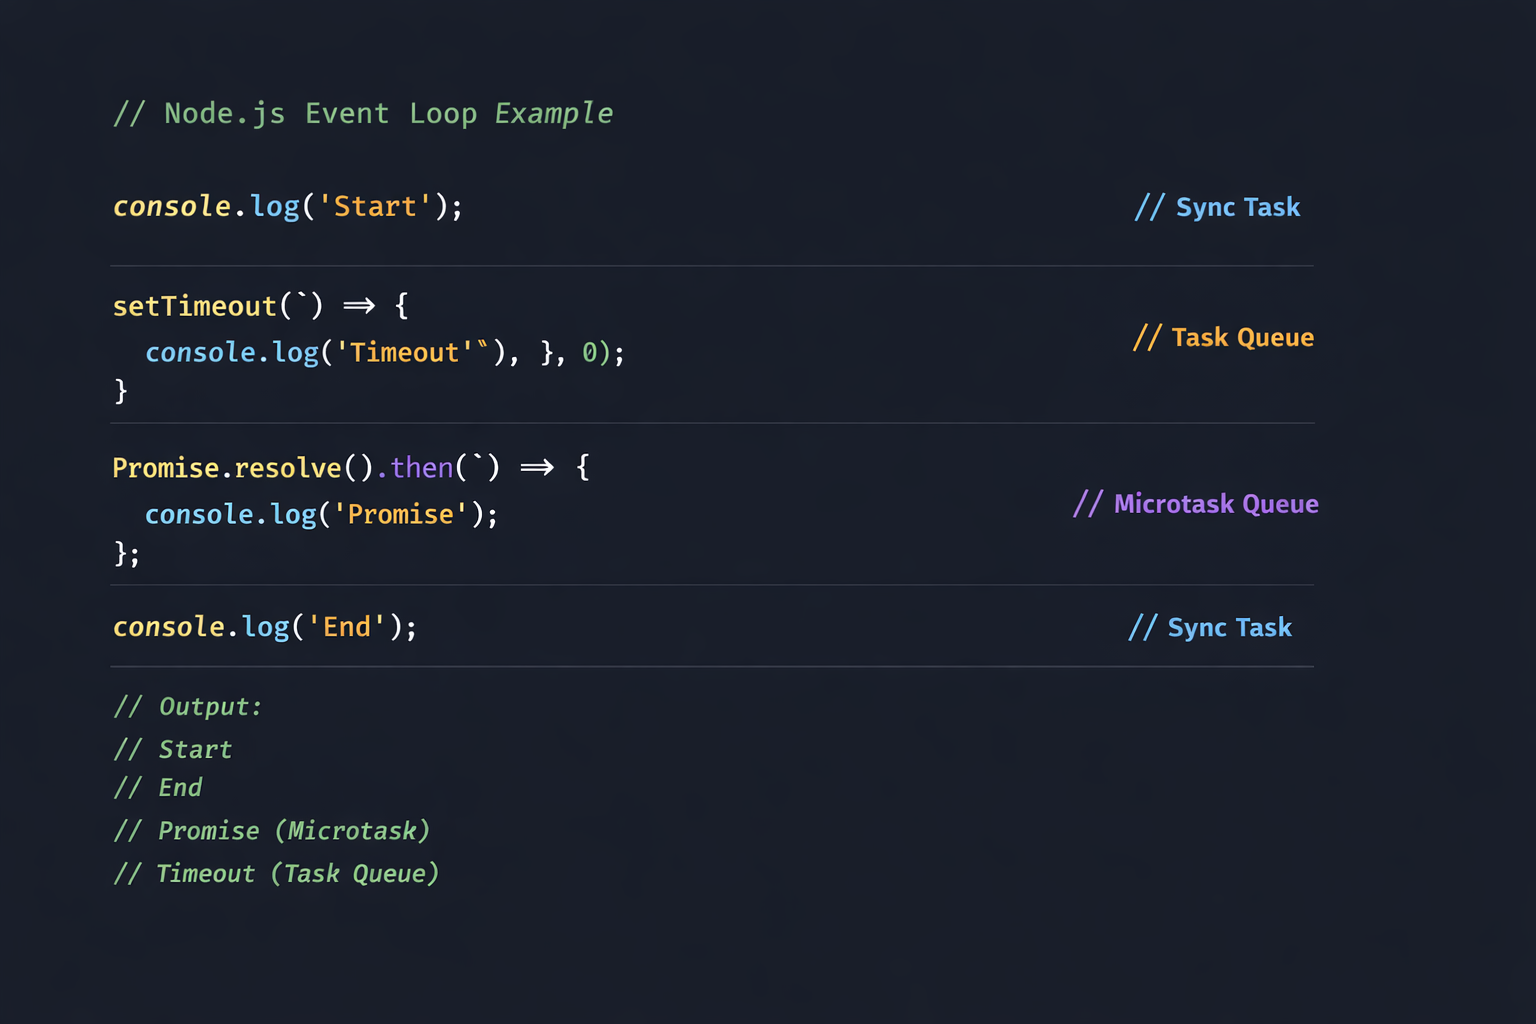
Task: Click the Promise (Microtask) output comment
Action: 272,831
